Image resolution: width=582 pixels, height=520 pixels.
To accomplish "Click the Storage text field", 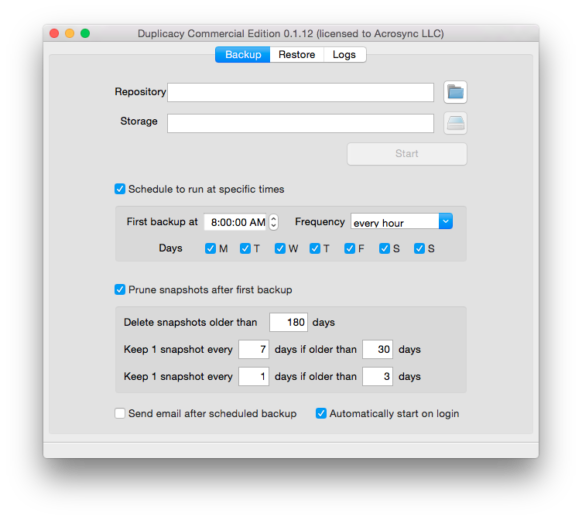I will 300,123.
